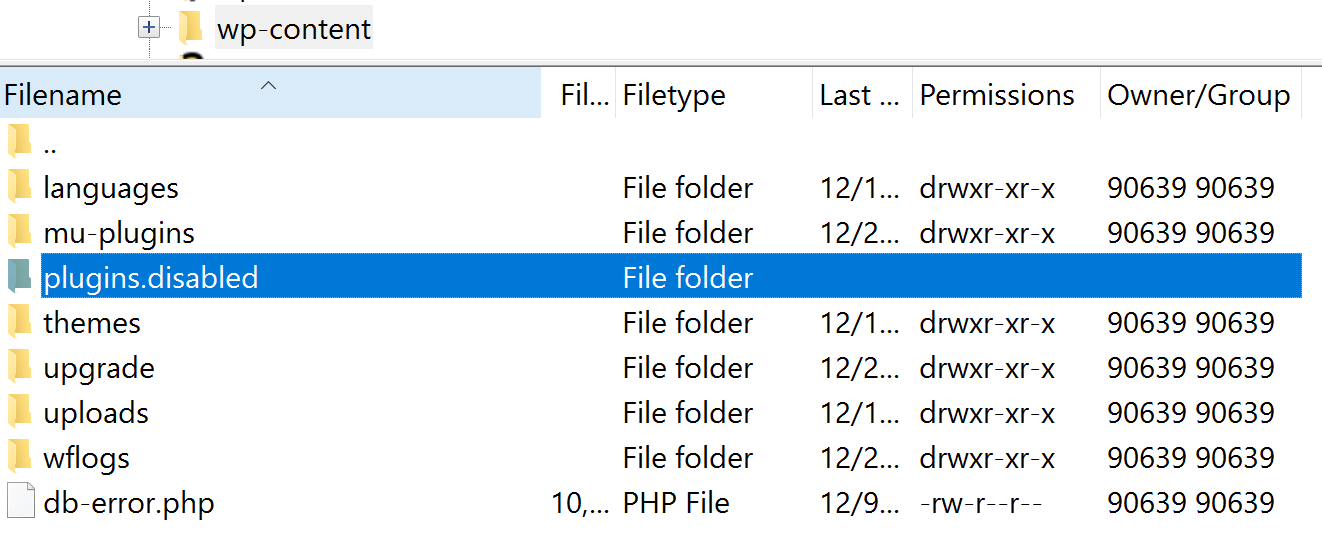
Task: Expand the wp-content tree node
Action: (149, 29)
